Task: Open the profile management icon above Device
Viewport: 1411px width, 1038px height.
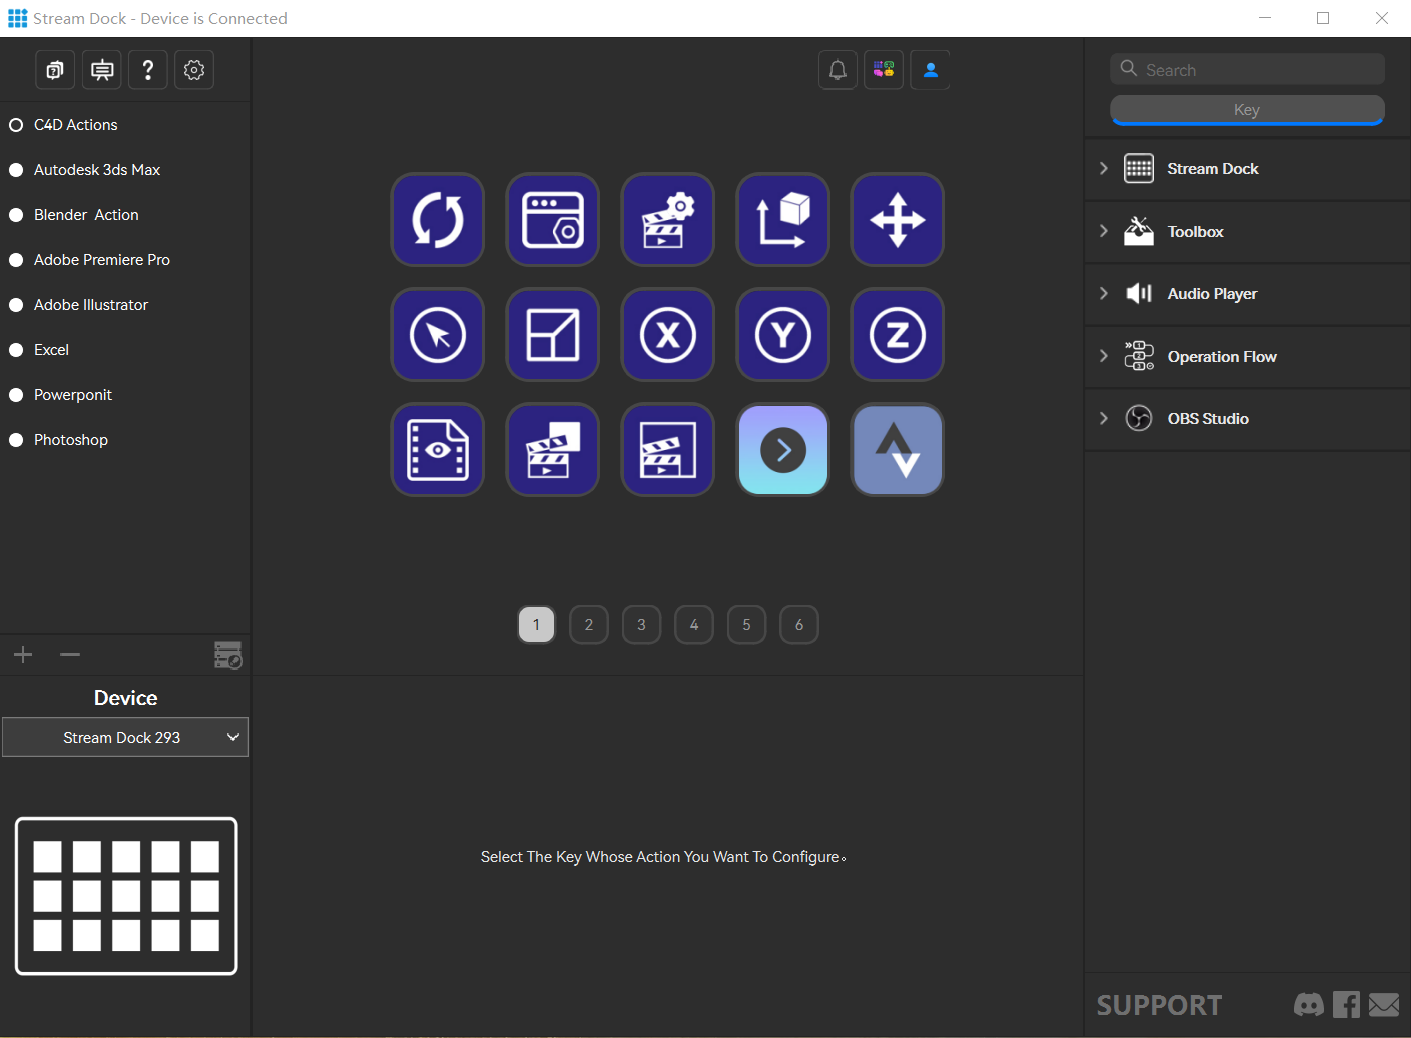Action: [x=228, y=655]
